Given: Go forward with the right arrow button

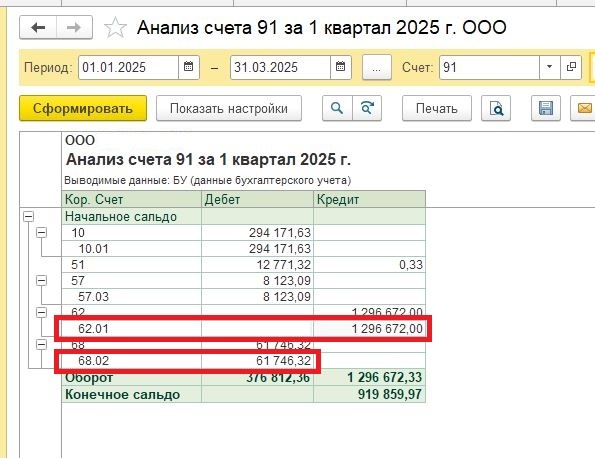Looking at the screenshot, I should pos(74,27).
